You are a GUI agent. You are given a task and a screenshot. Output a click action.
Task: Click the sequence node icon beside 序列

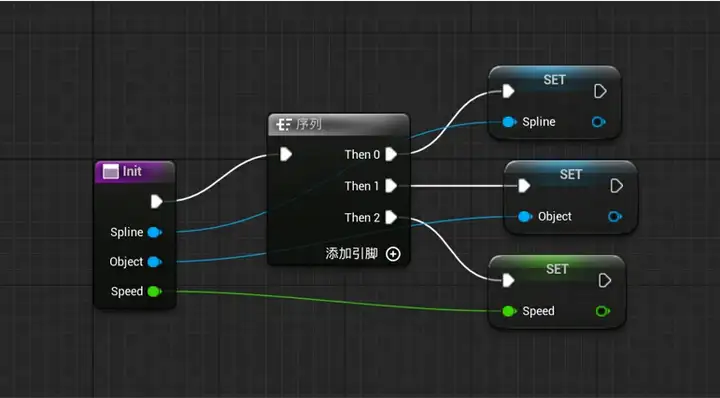284,124
